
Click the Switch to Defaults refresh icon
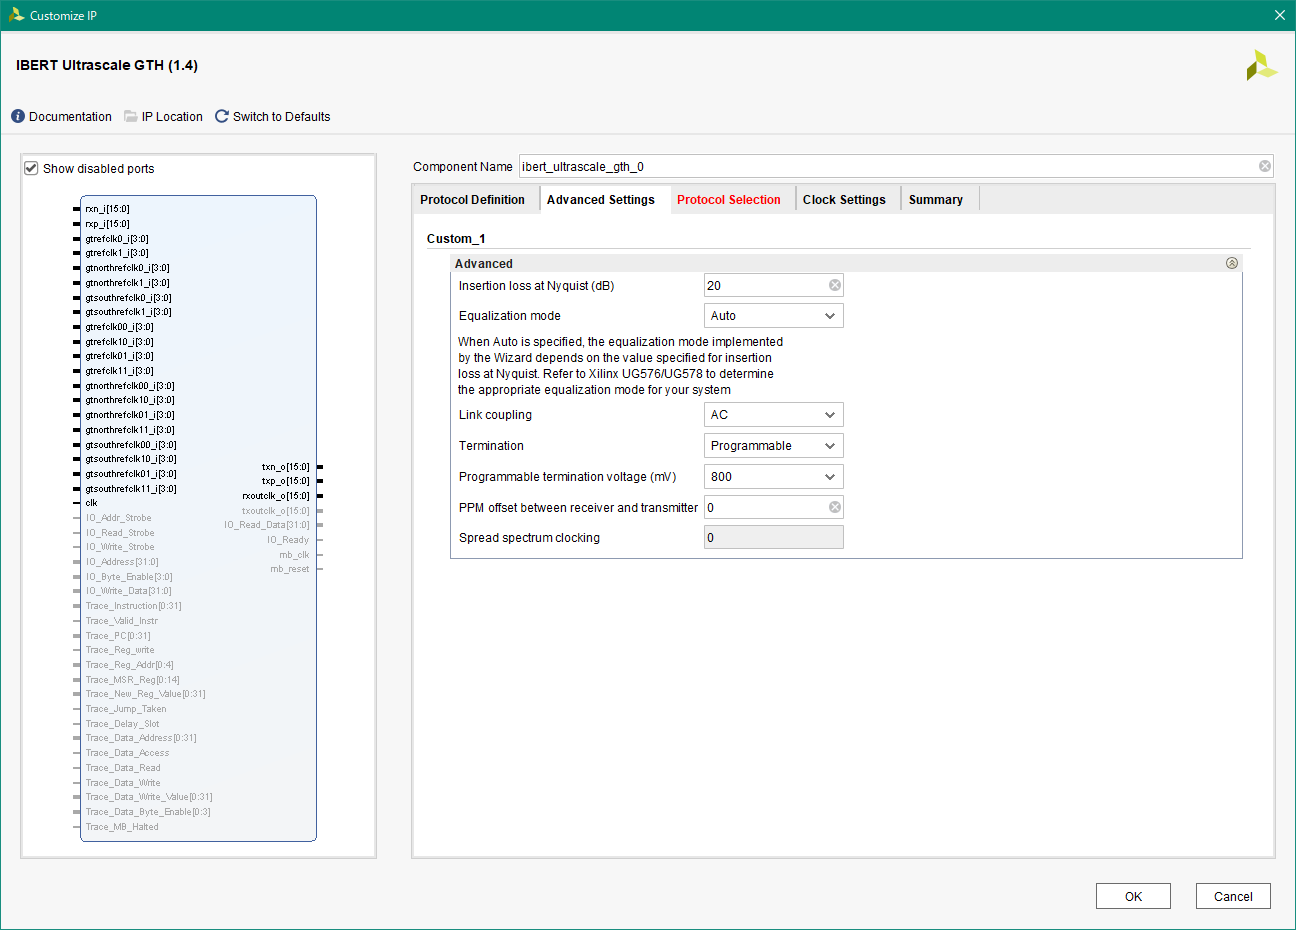tap(222, 116)
